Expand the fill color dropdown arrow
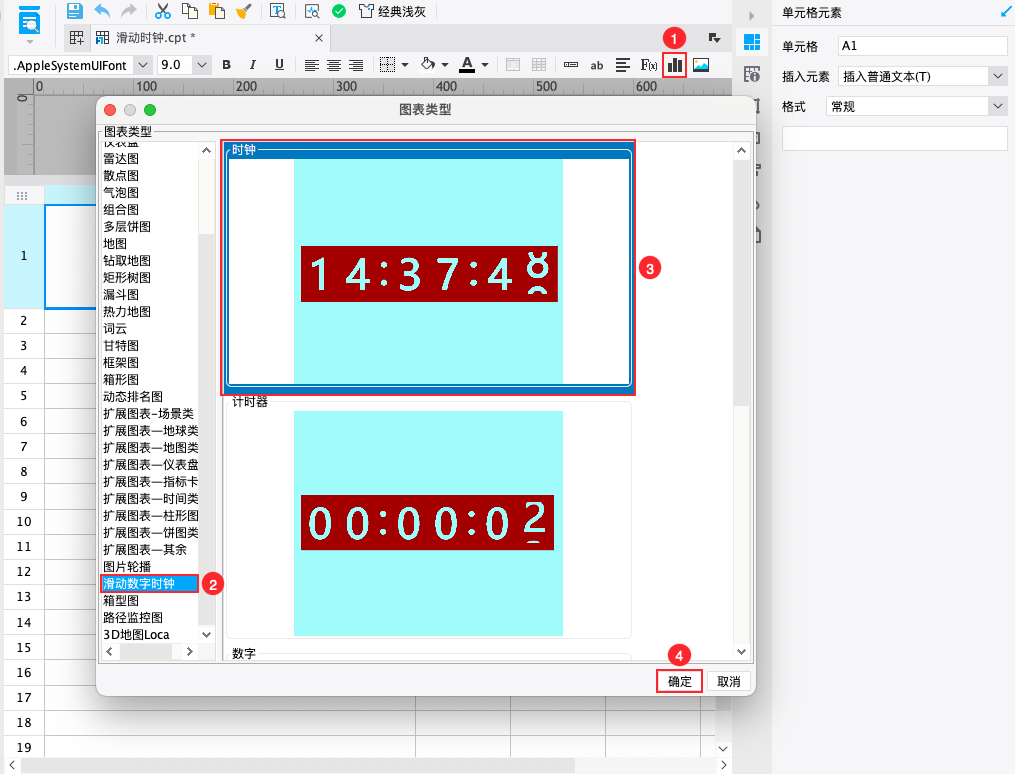1015x774 pixels. point(445,65)
